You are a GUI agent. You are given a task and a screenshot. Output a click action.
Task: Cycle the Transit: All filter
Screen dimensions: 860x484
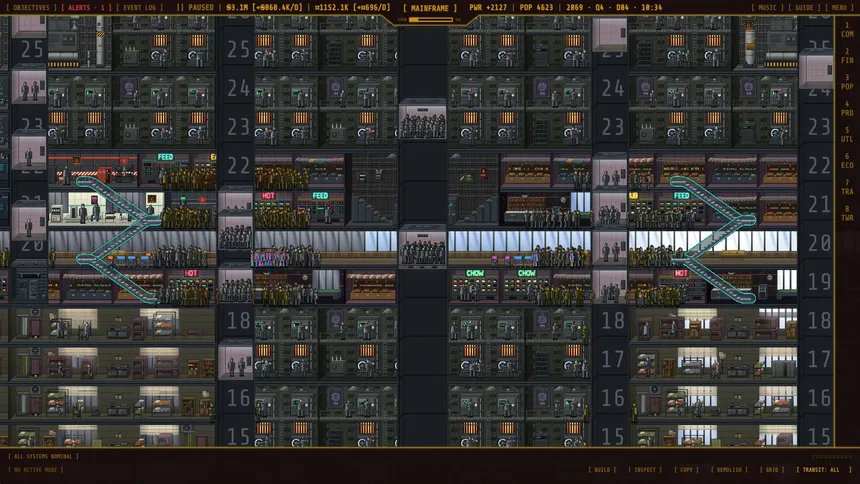[x=823, y=470]
